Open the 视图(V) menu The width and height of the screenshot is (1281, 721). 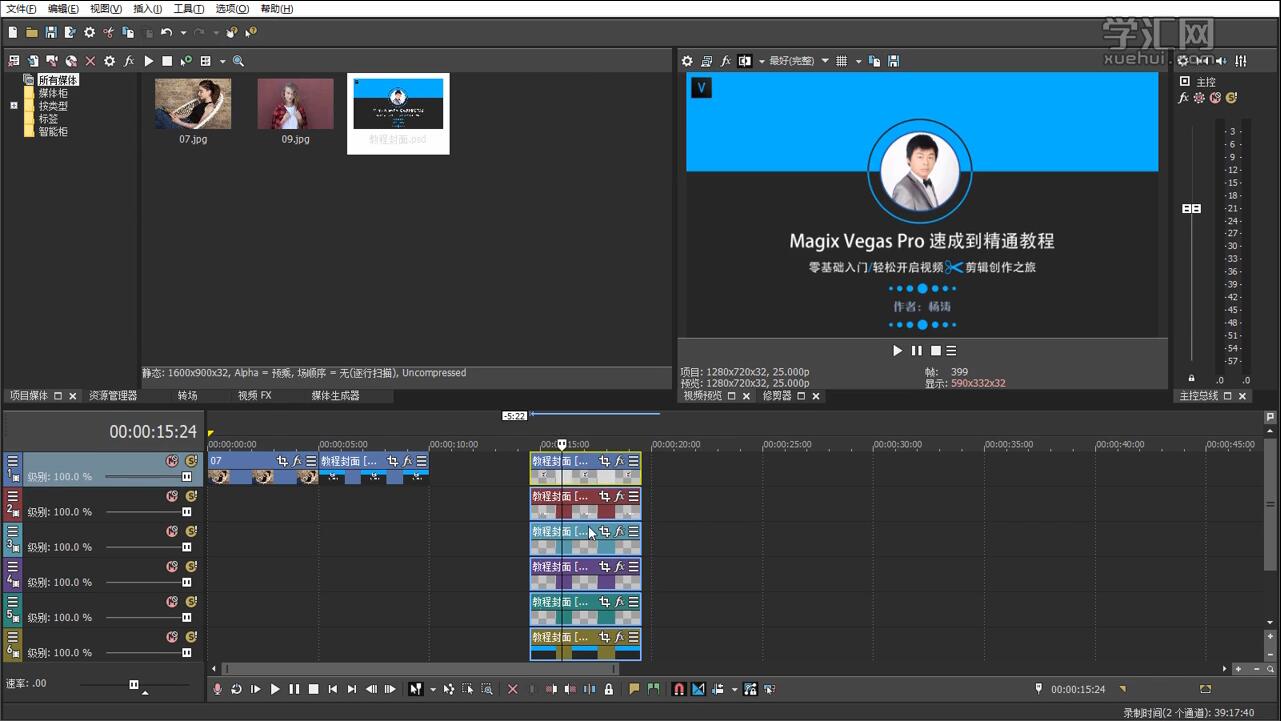(x=106, y=9)
